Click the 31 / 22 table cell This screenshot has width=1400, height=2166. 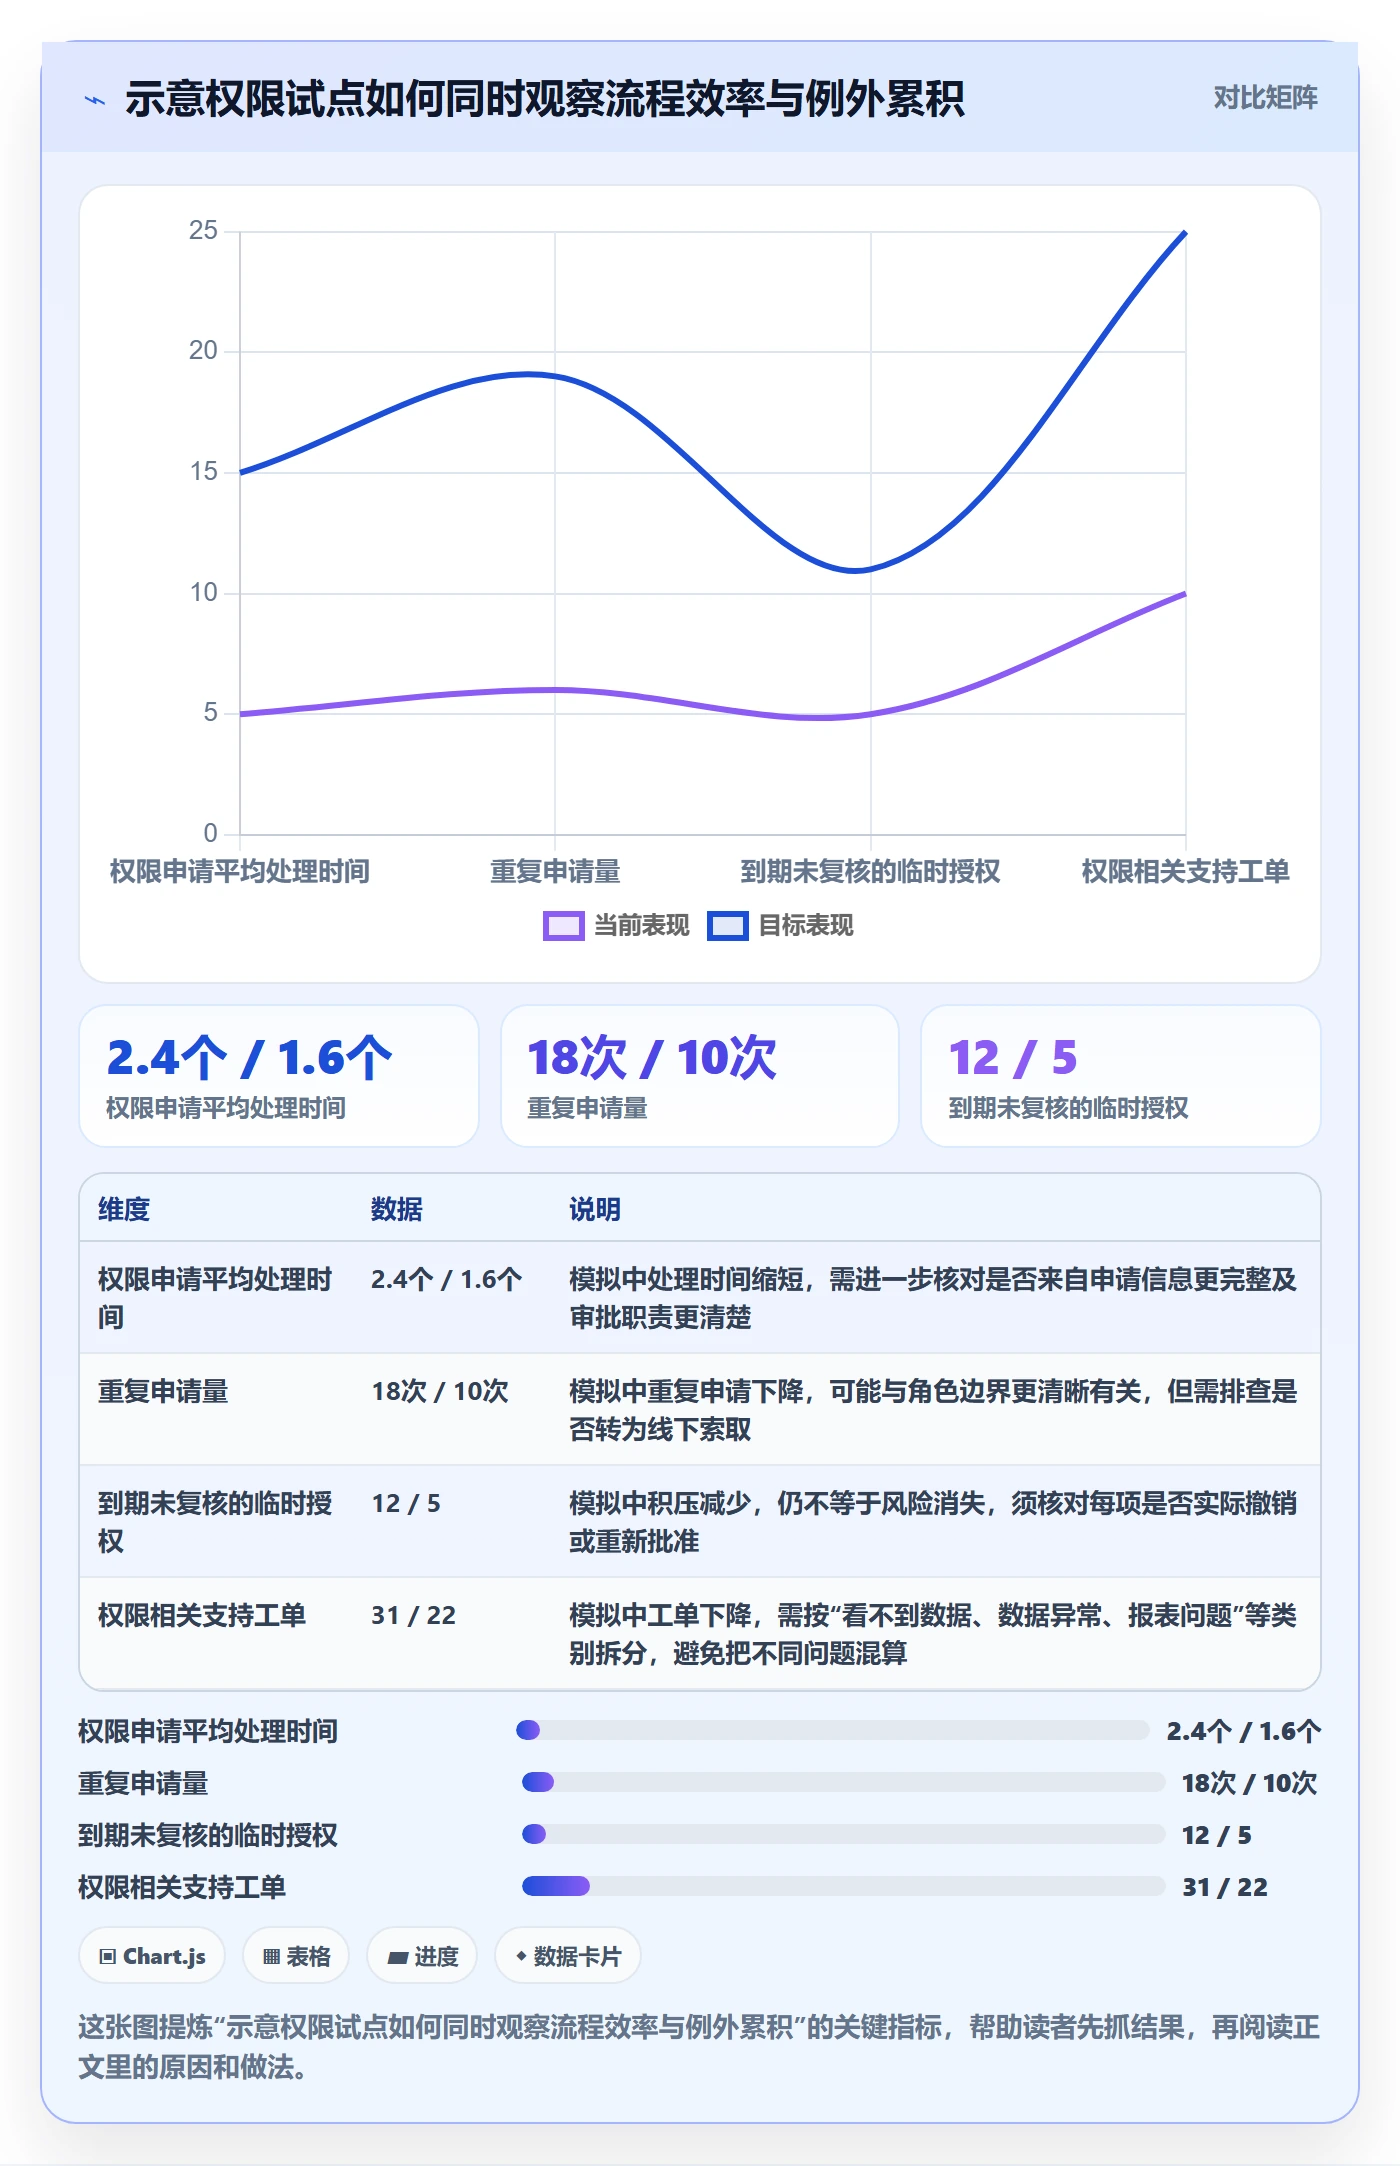(414, 1615)
